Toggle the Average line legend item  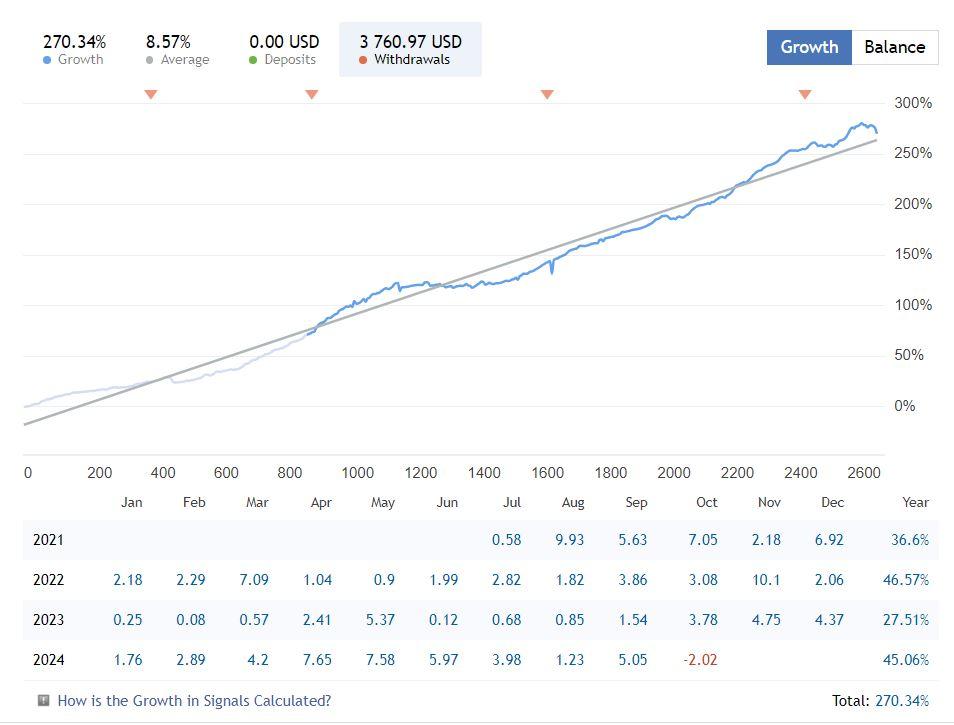177,50
